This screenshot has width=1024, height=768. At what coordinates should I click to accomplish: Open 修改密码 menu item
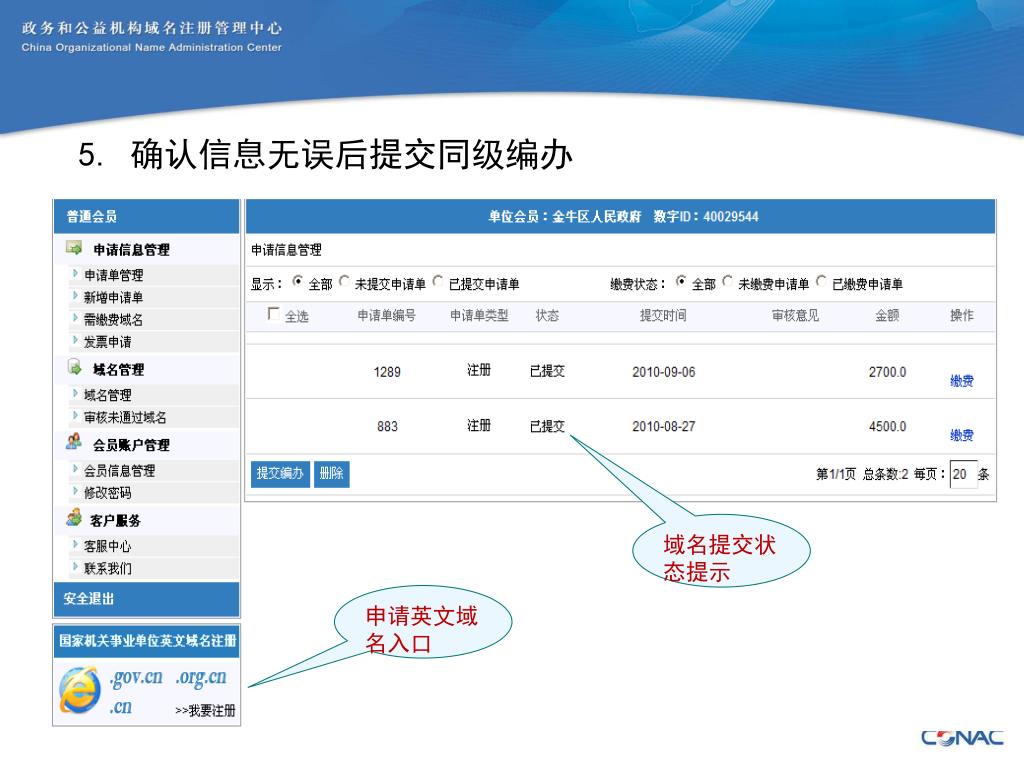(x=107, y=493)
